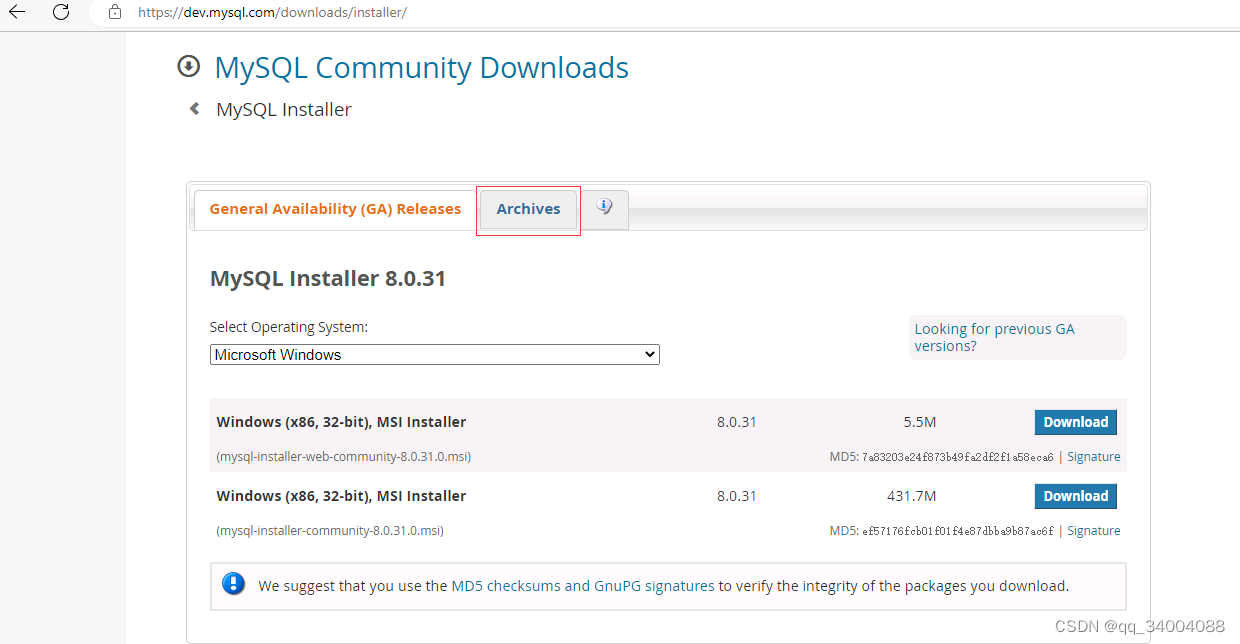Click MD5 hash starting ef57176f
This screenshot has height=644, width=1240.
coord(957,531)
